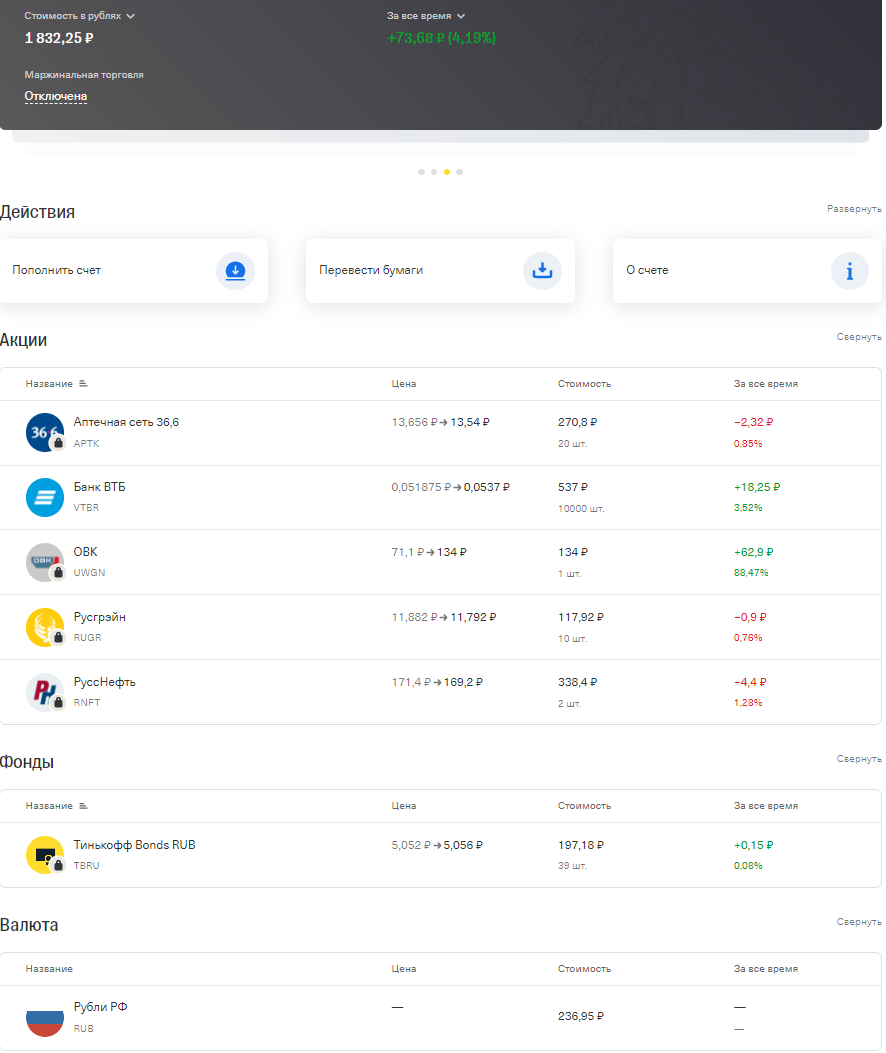Click the −2,32 ₽ loss for Аптечная сеть
This screenshot has height=1053, width=886.
pyautogui.click(x=753, y=422)
